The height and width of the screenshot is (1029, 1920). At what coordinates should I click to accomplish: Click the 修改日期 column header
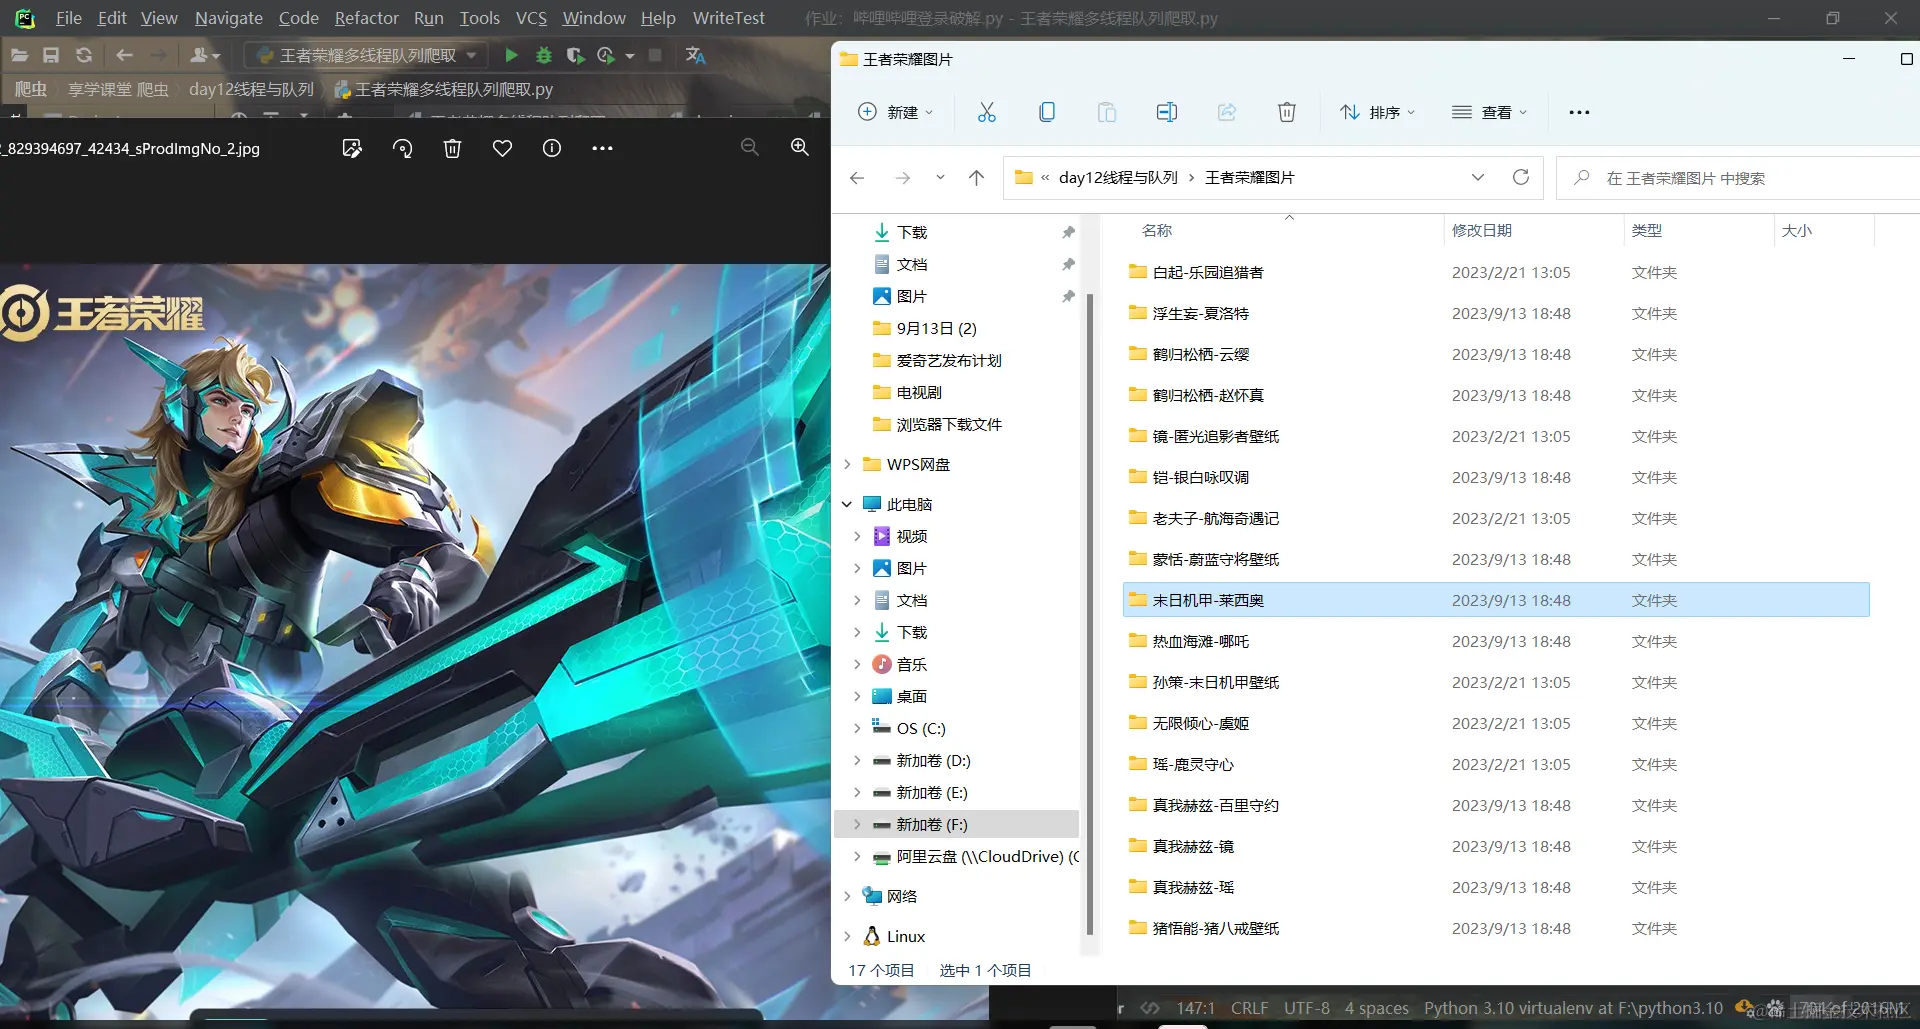pyautogui.click(x=1482, y=230)
